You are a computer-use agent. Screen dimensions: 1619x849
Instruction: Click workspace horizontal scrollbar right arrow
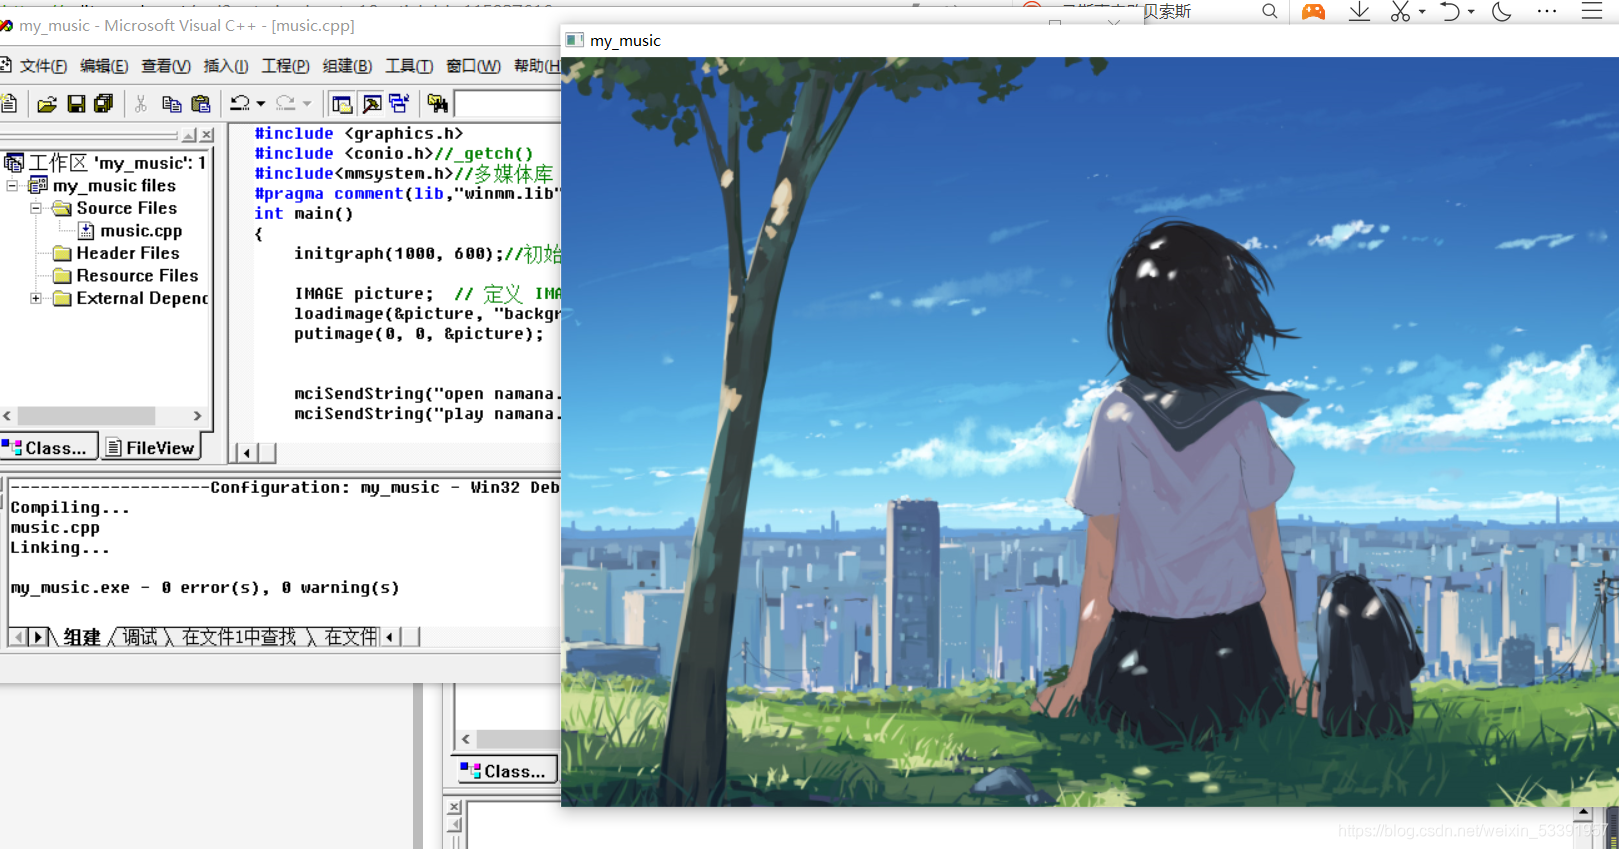tap(197, 416)
